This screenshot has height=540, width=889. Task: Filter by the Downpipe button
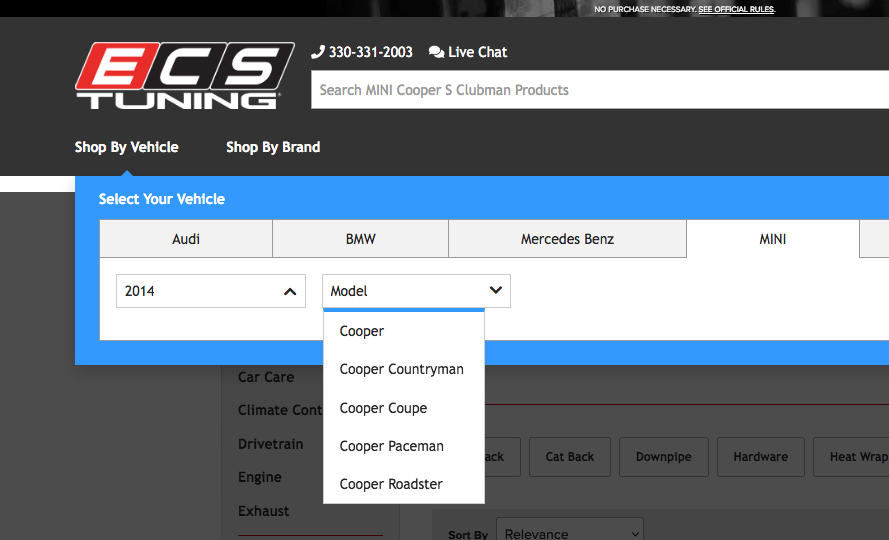coord(663,457)
